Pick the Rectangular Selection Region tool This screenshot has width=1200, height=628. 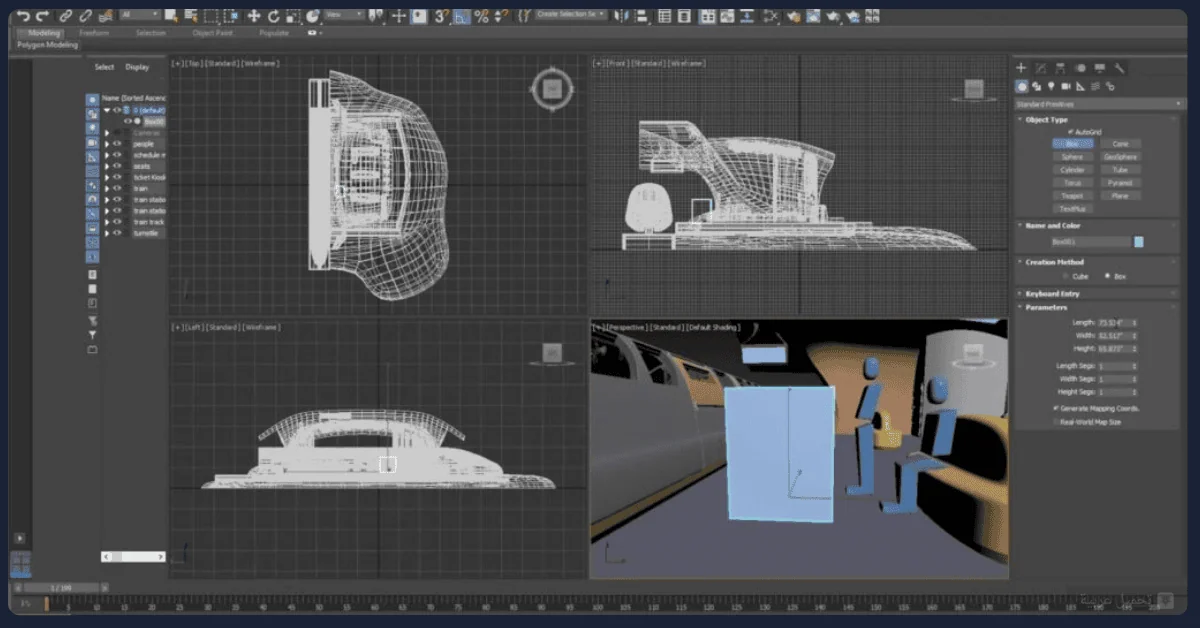coord(211,16)
